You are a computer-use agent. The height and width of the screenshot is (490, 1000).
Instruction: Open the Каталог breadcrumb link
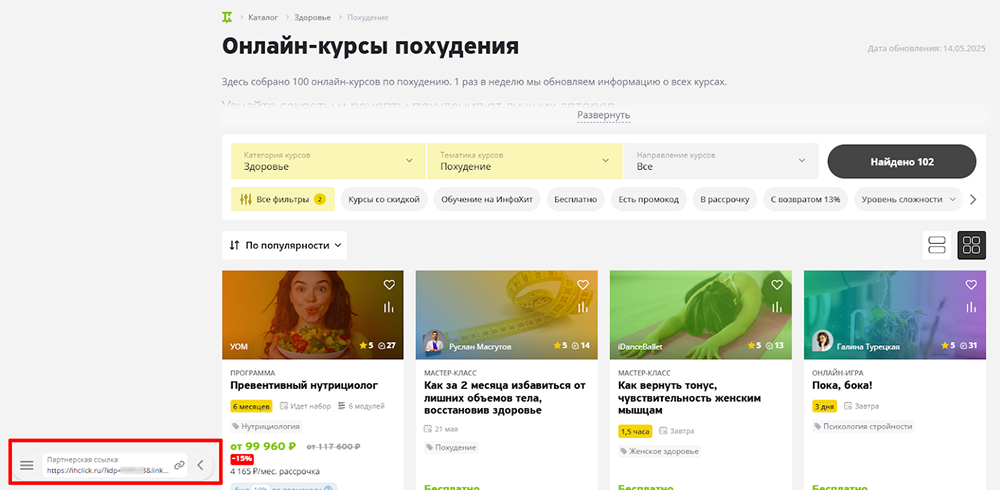pos(263,17)
